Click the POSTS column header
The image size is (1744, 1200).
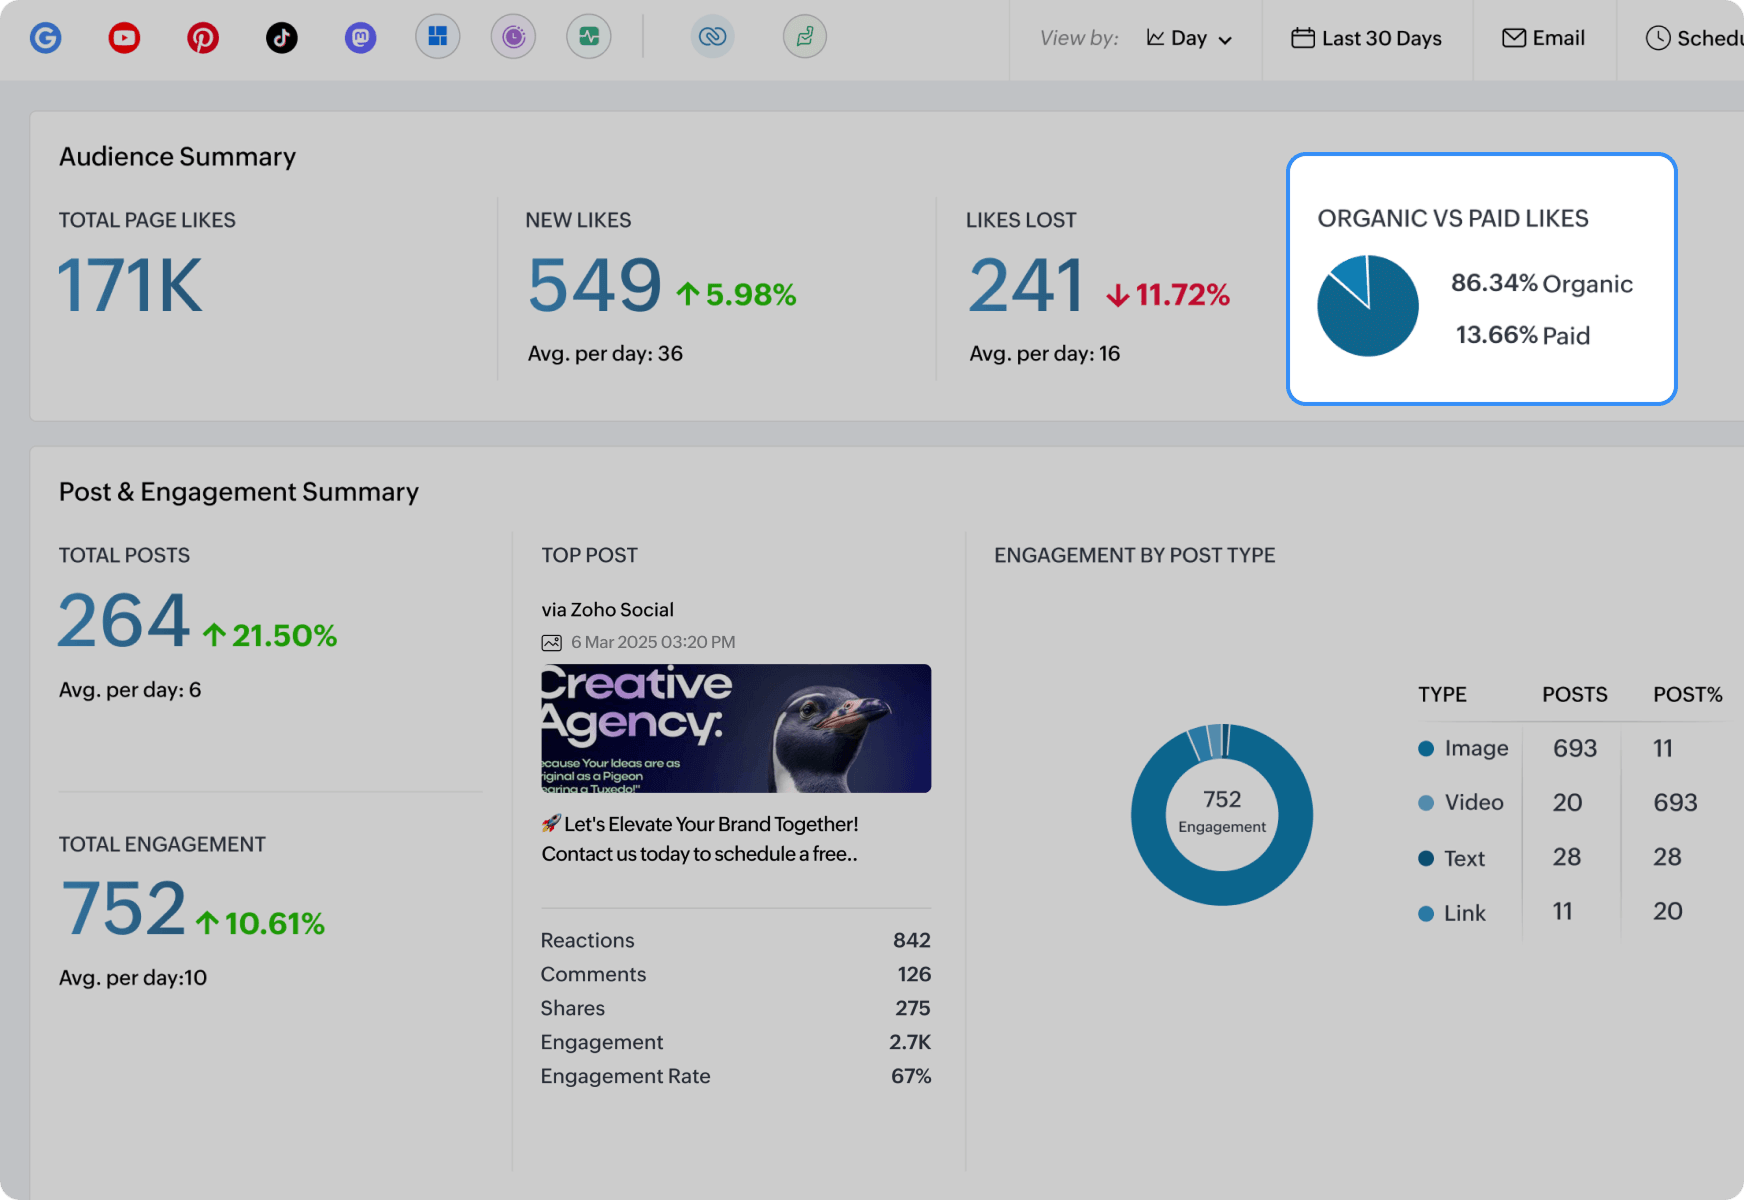[x=1574, y=695]
